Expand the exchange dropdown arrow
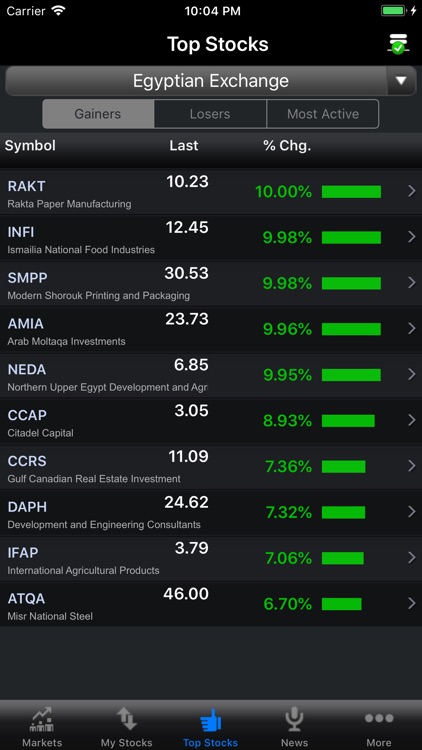422x750 pixels. [x=401, y=80]
